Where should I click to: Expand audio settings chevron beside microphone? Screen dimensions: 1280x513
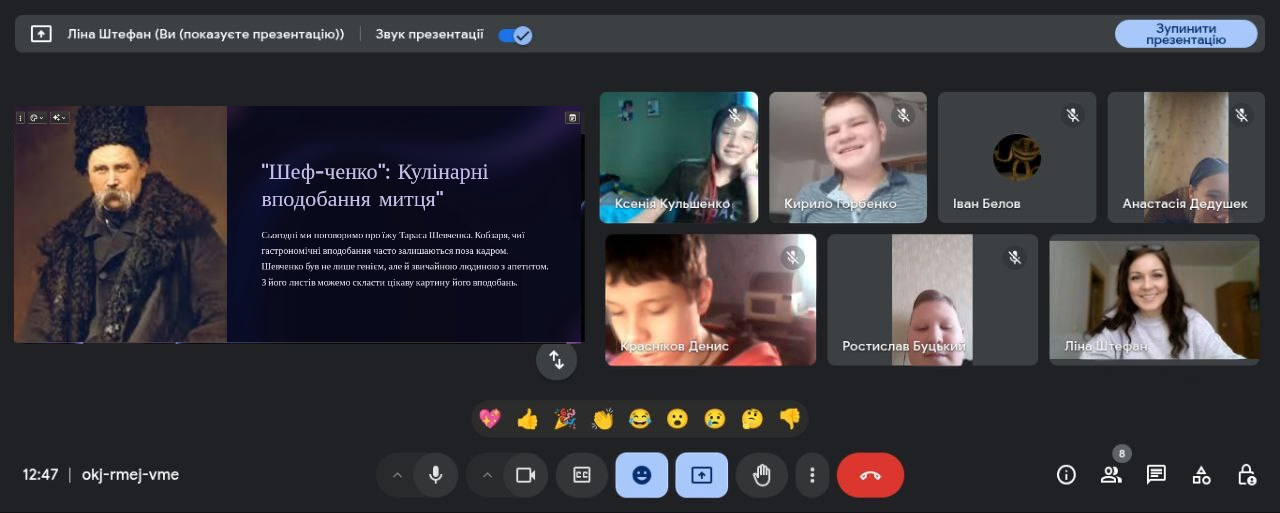(x=397, y=475)
